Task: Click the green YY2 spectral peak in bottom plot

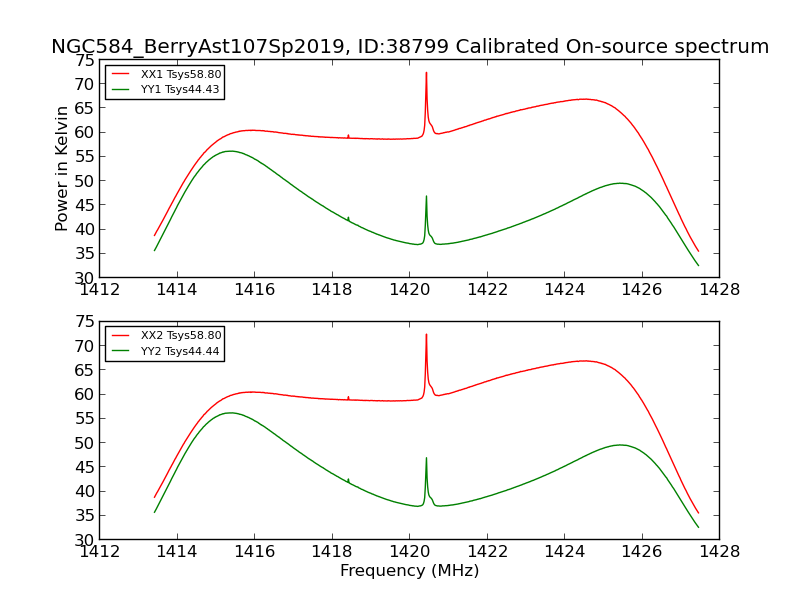Action: (x=427, y=459)
